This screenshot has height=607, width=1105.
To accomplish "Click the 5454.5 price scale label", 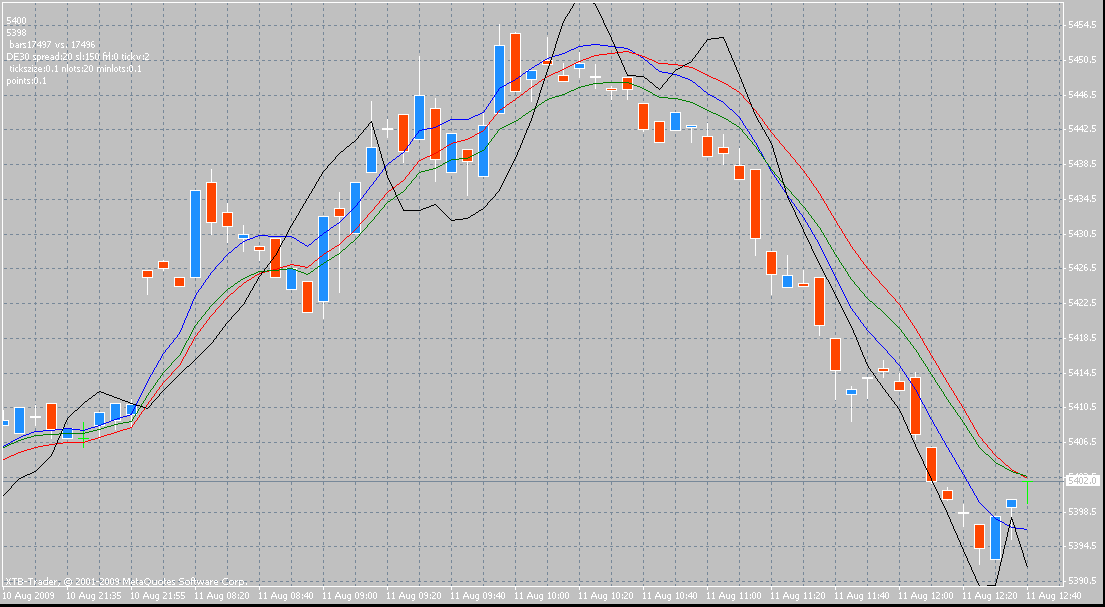I will [x=1081, y=25].
